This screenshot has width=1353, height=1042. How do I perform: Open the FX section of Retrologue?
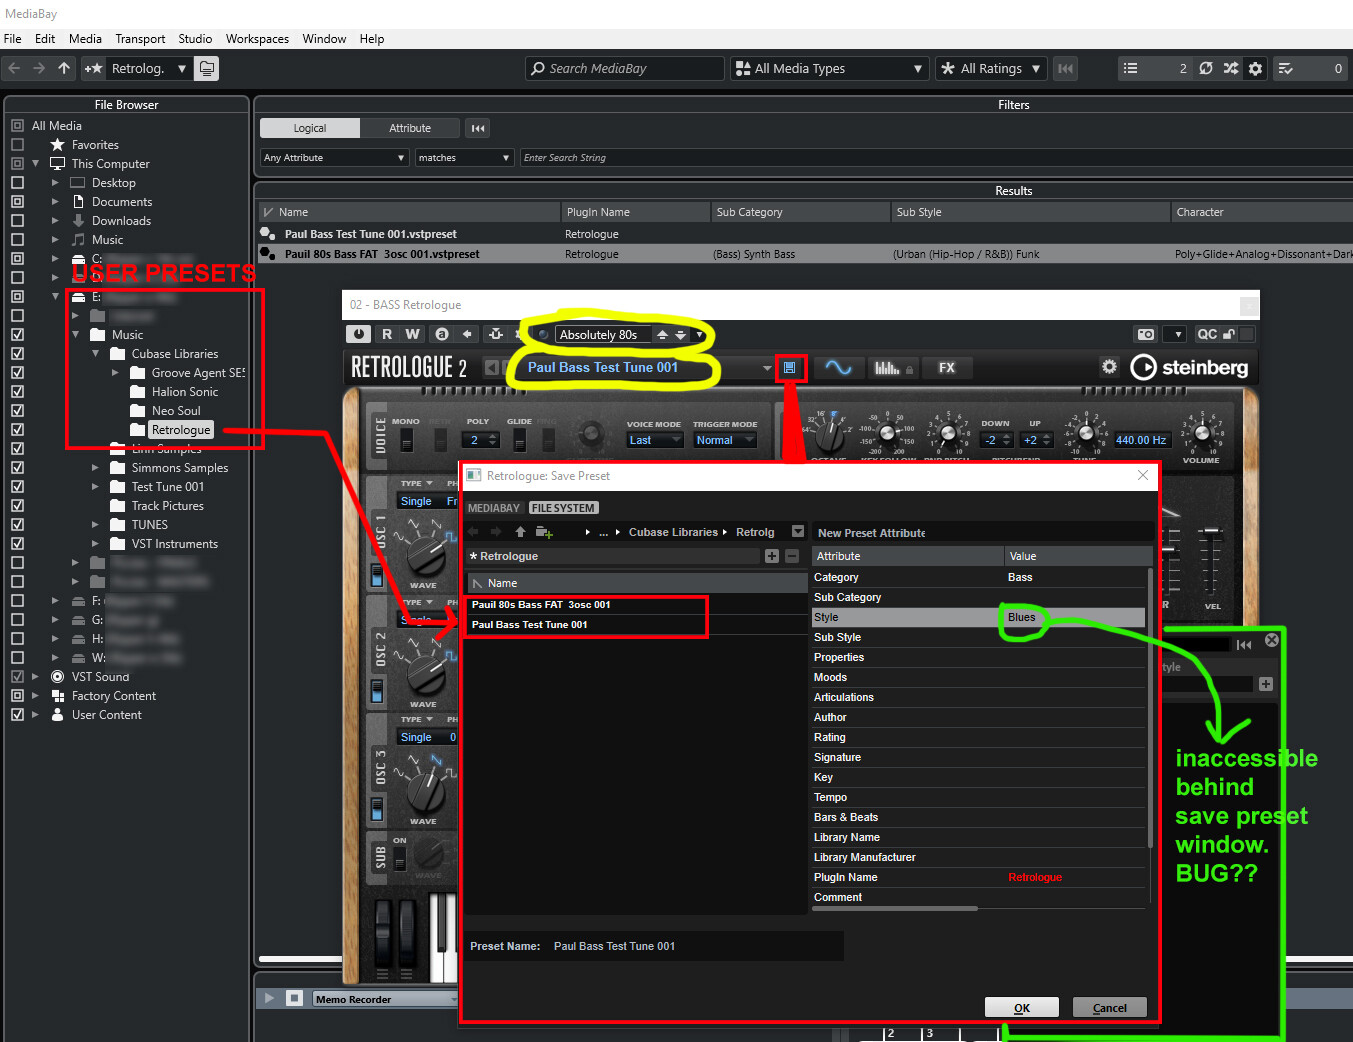(x=946, y=368)
